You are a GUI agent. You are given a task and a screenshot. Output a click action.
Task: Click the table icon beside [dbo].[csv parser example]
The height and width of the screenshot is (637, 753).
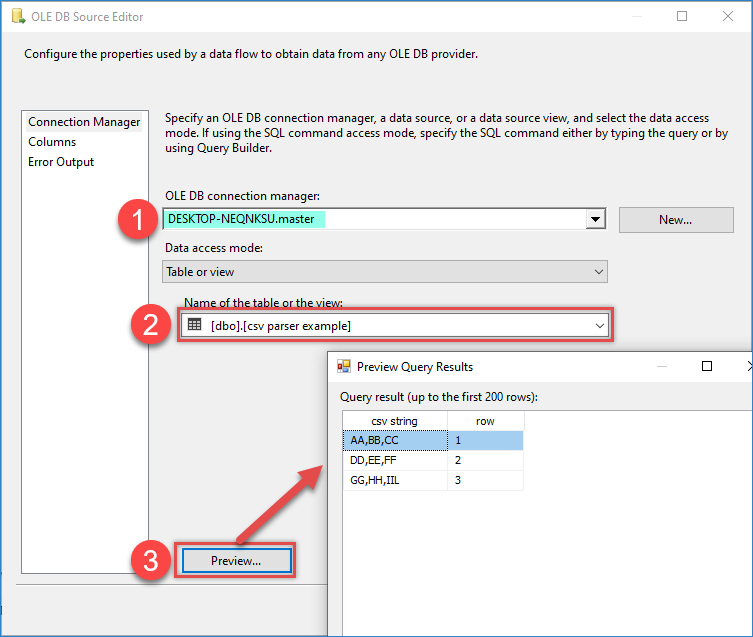[195, 325]
